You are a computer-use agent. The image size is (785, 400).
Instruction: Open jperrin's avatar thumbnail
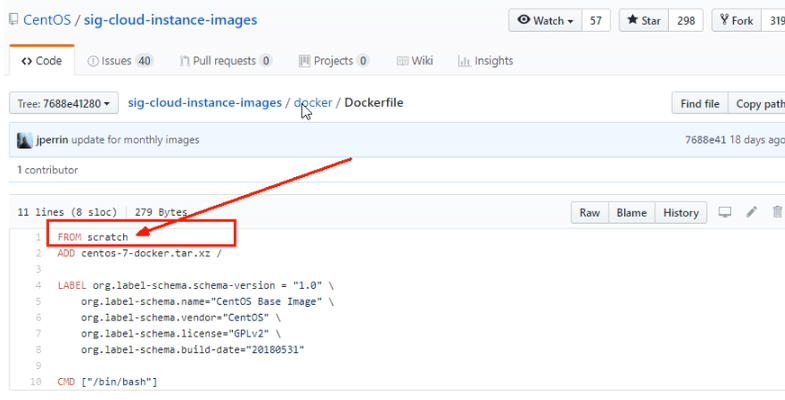pyautogui.click(x=25, y=140)
